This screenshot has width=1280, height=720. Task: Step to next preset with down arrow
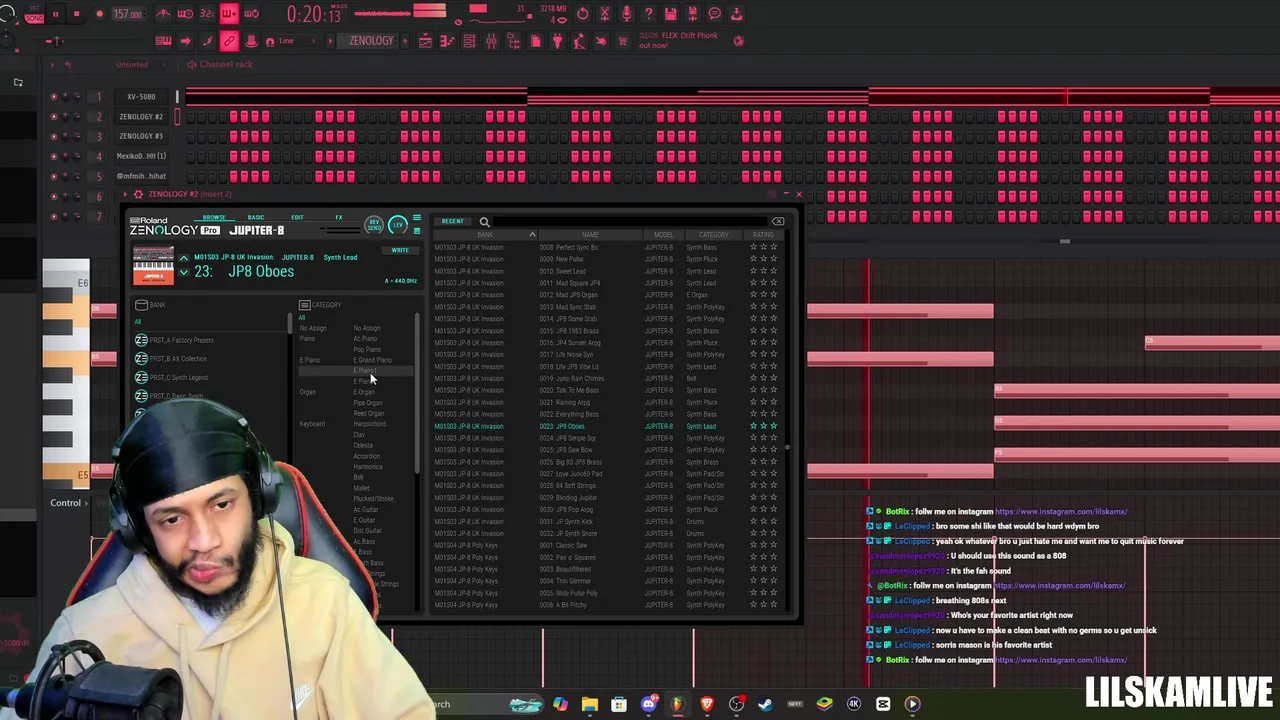coord(183,272)
